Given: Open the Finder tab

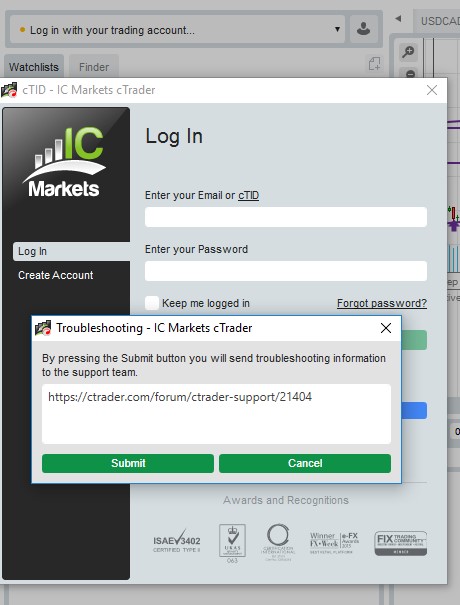Looking at the screenshot, I should (x=94, y=67).
